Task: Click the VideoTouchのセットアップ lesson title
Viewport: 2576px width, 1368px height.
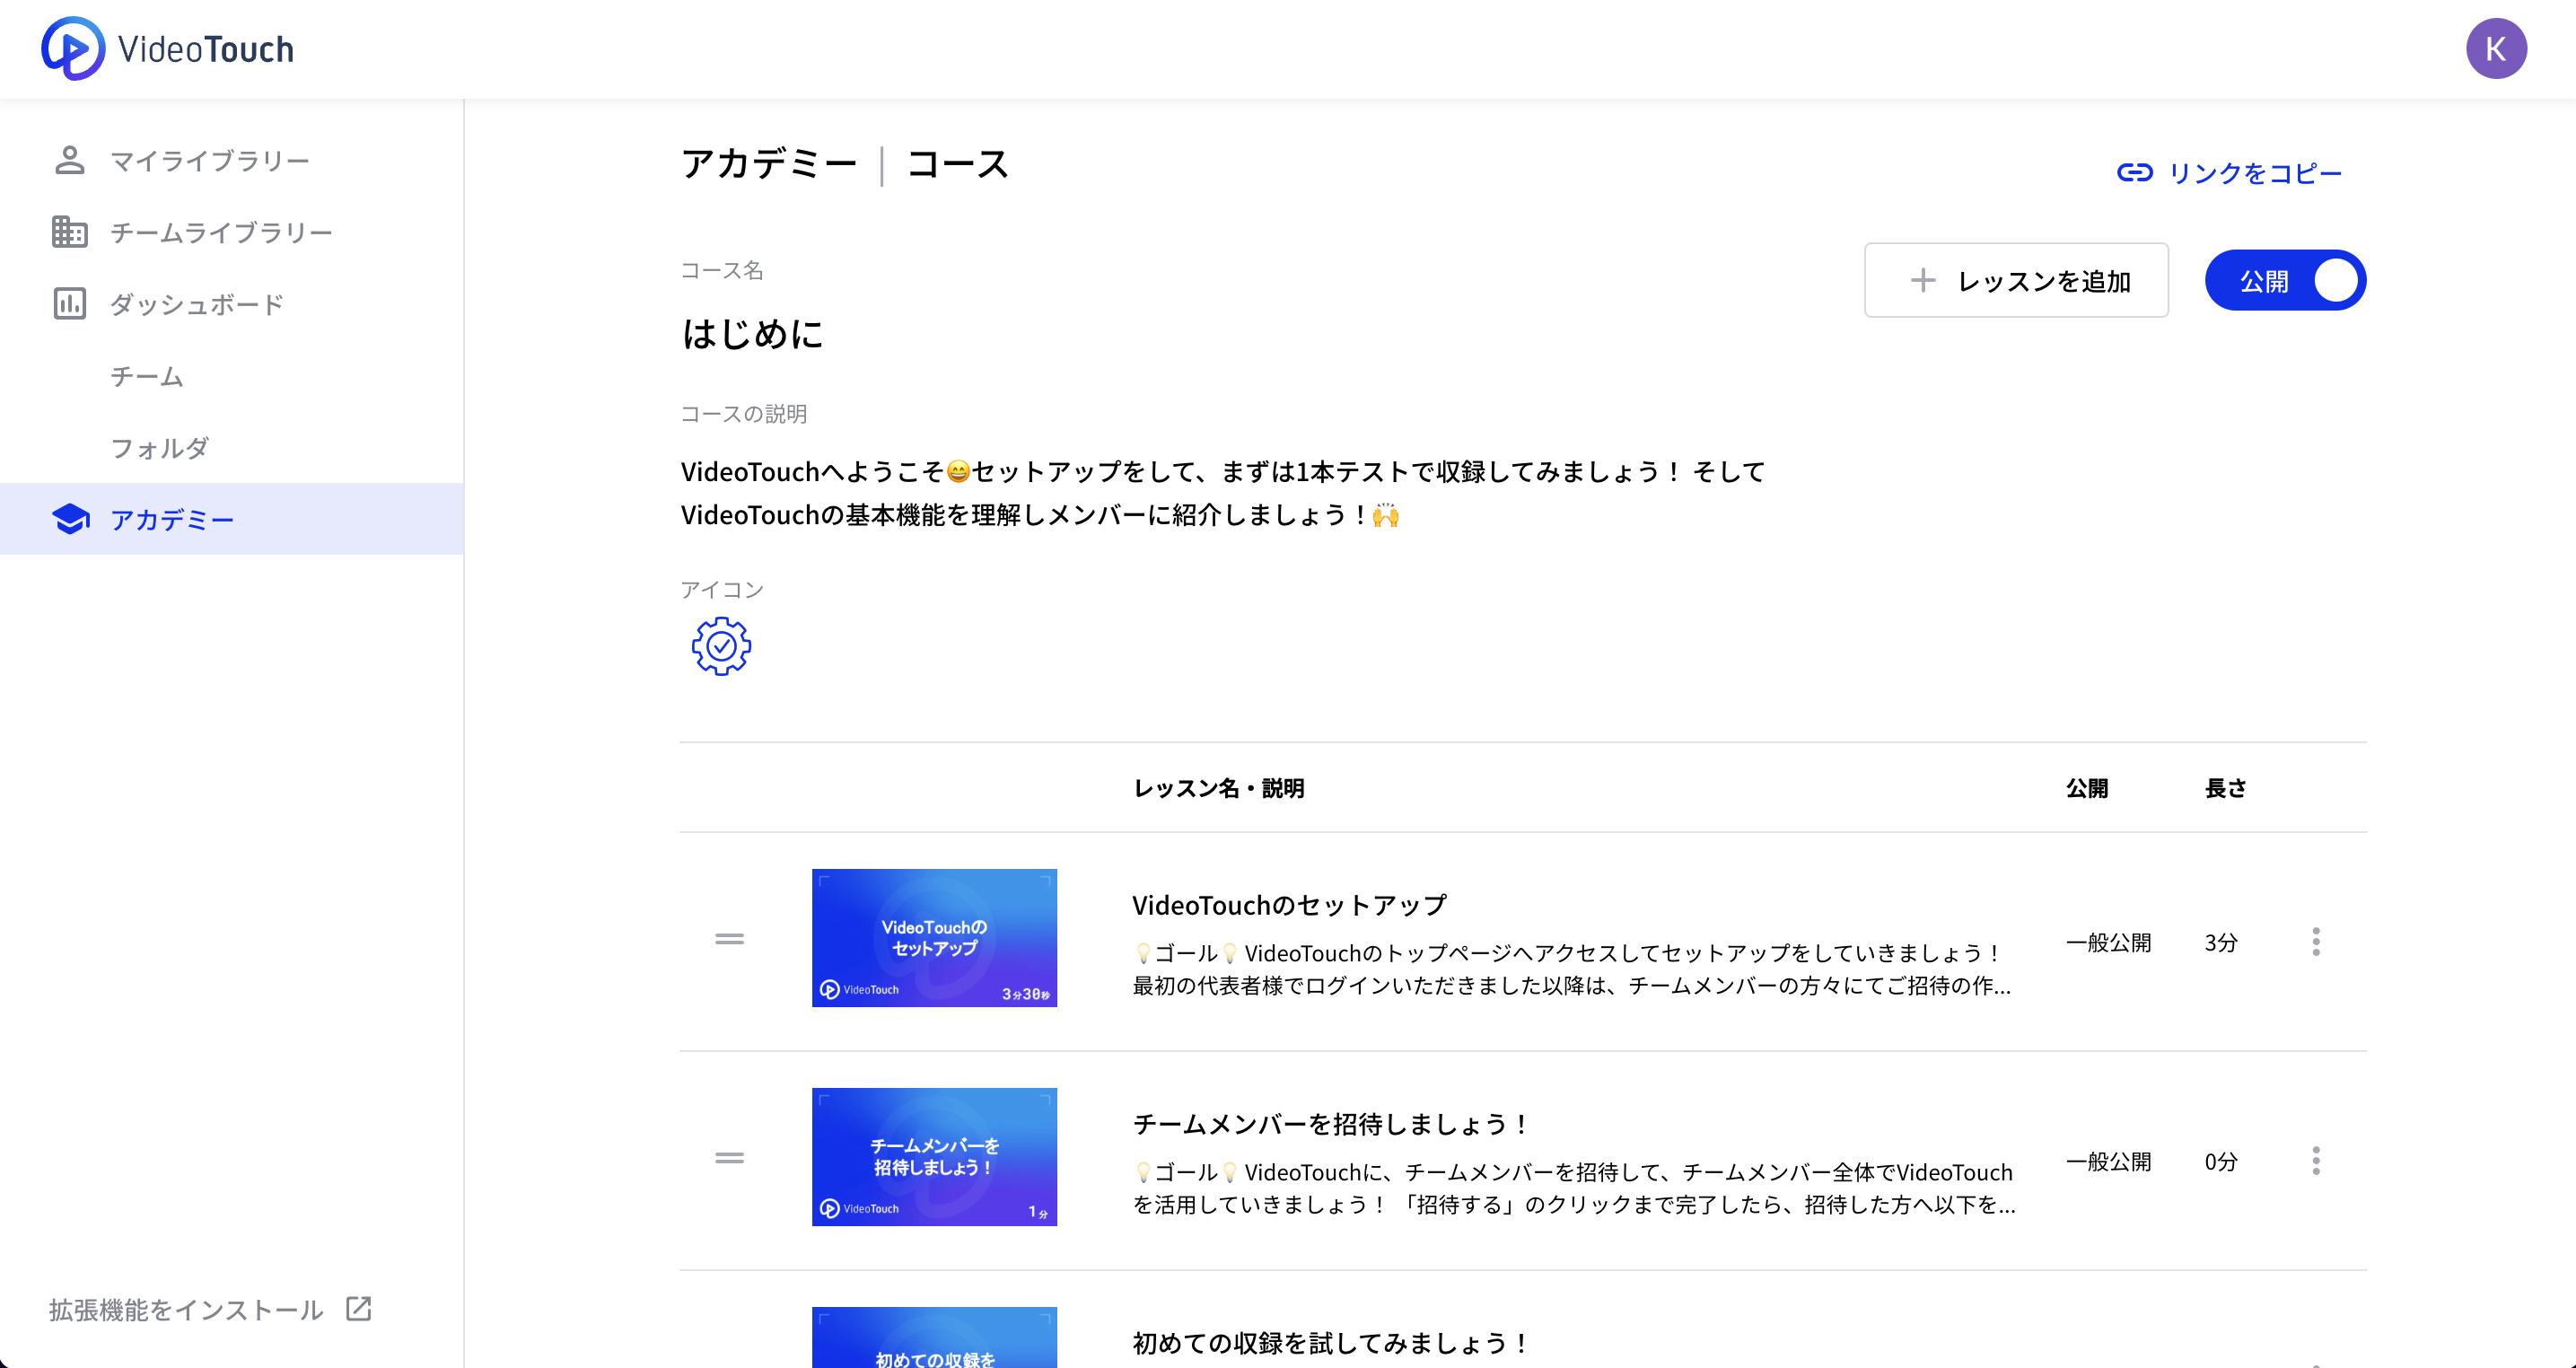Action: pyautogui.click(x=1289, y=905)
